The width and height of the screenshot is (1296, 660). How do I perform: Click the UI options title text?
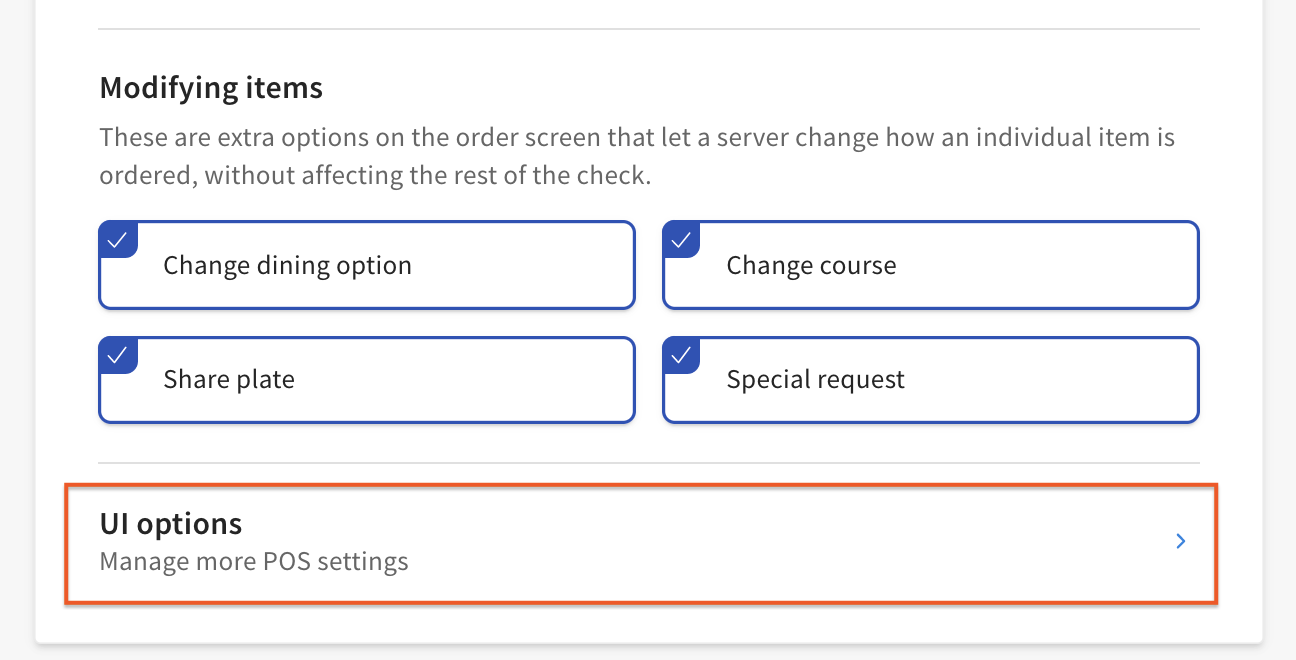coord(170,522)
